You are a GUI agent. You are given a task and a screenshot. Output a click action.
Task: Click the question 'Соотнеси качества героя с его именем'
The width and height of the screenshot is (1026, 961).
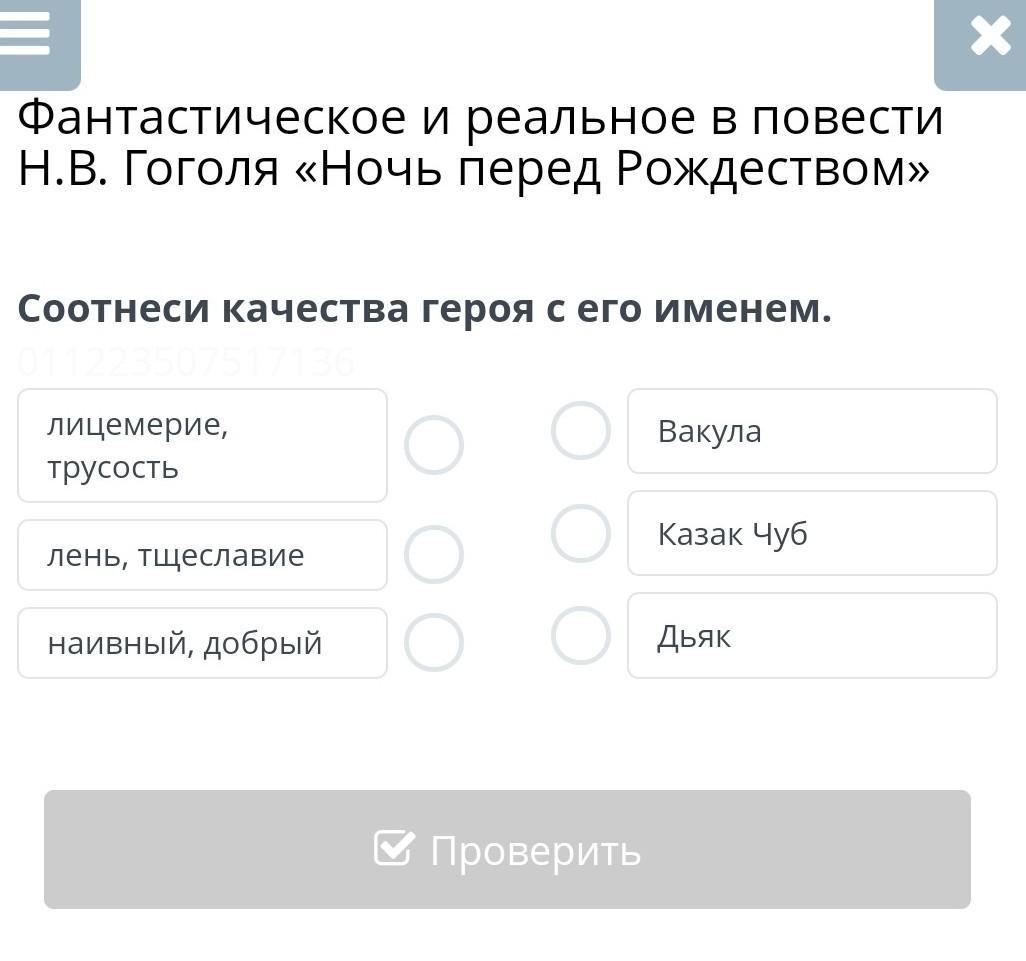point(424,309)
